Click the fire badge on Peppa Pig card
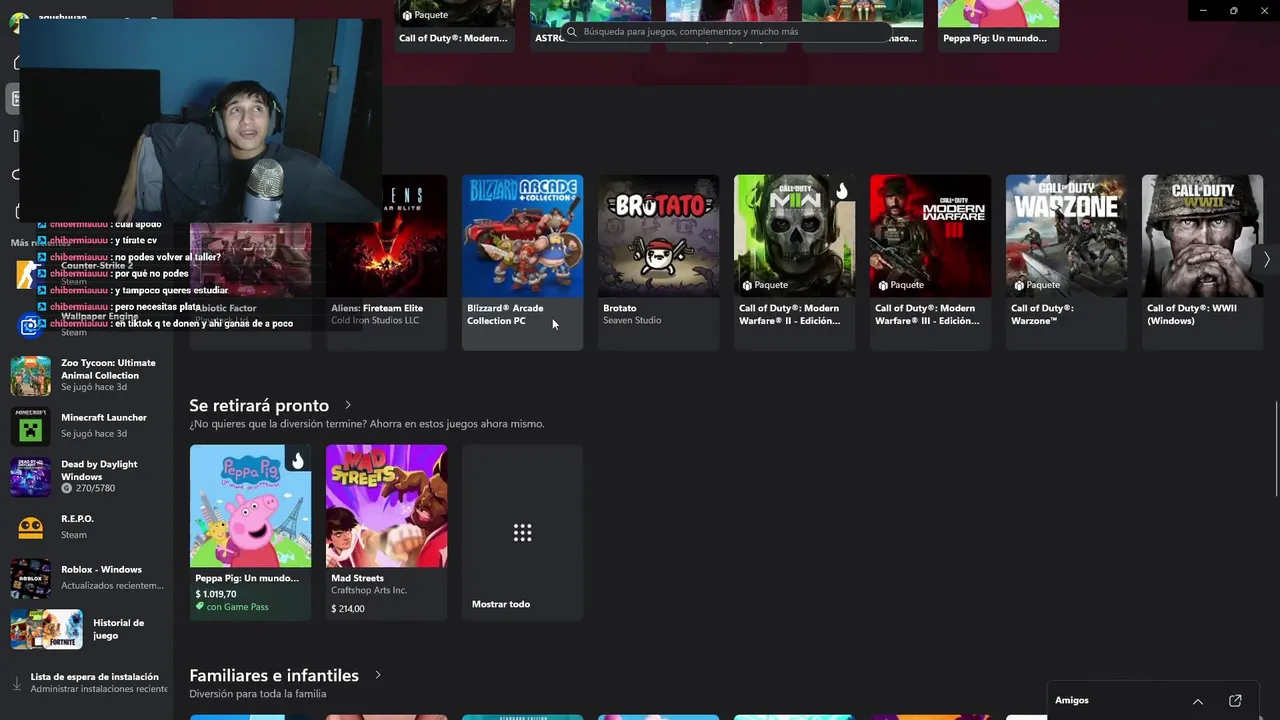Screen dimensions: 1280x720 297,459
